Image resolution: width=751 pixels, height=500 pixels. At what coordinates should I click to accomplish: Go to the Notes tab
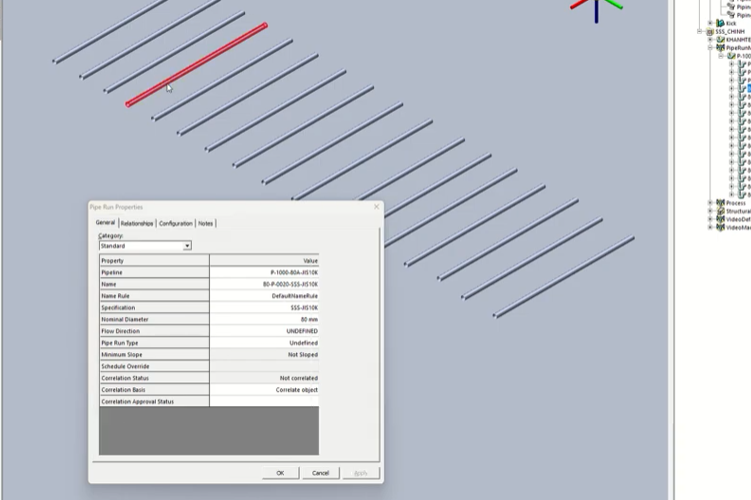205,223
